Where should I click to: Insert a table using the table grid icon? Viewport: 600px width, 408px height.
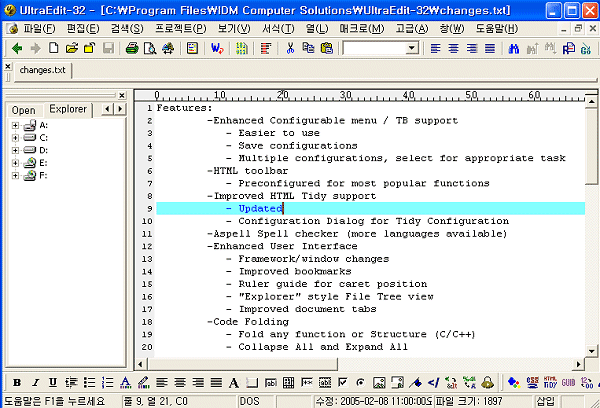289,382
